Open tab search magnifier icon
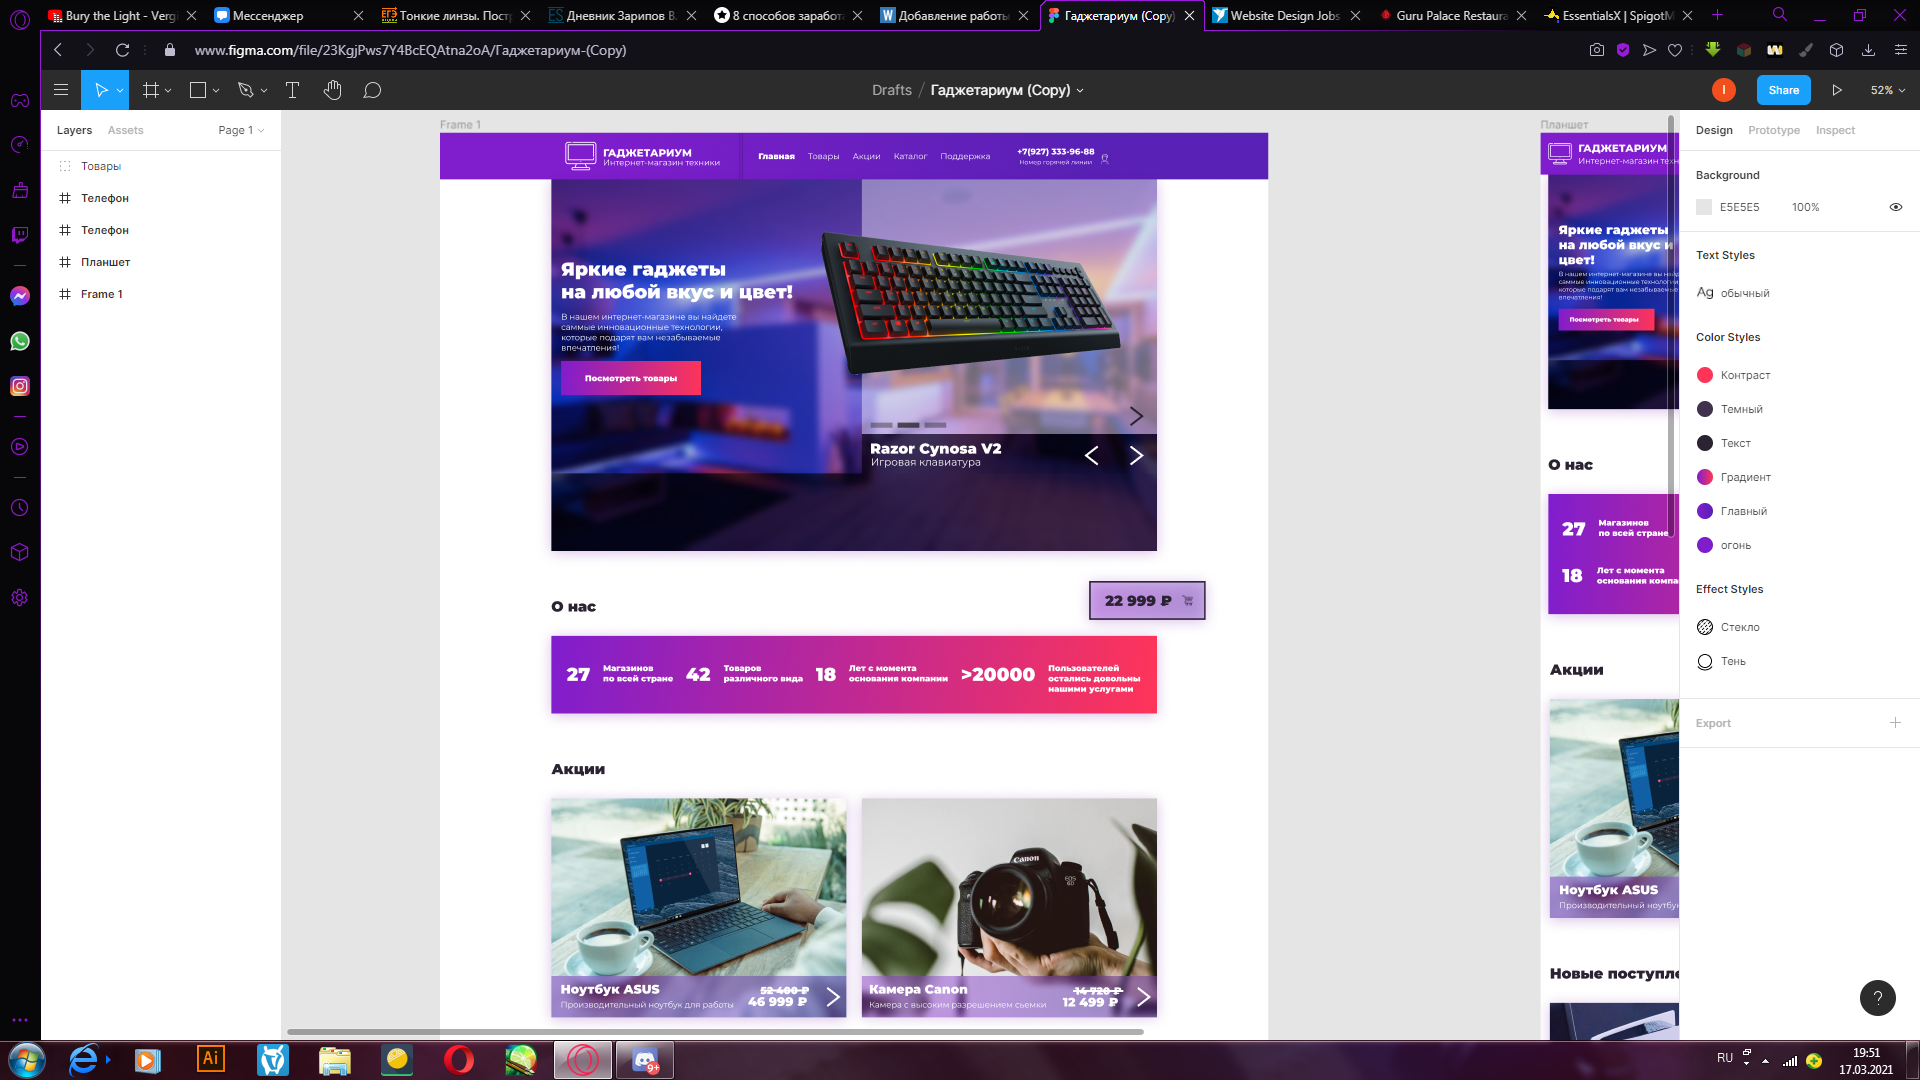 pos(1780,15)
